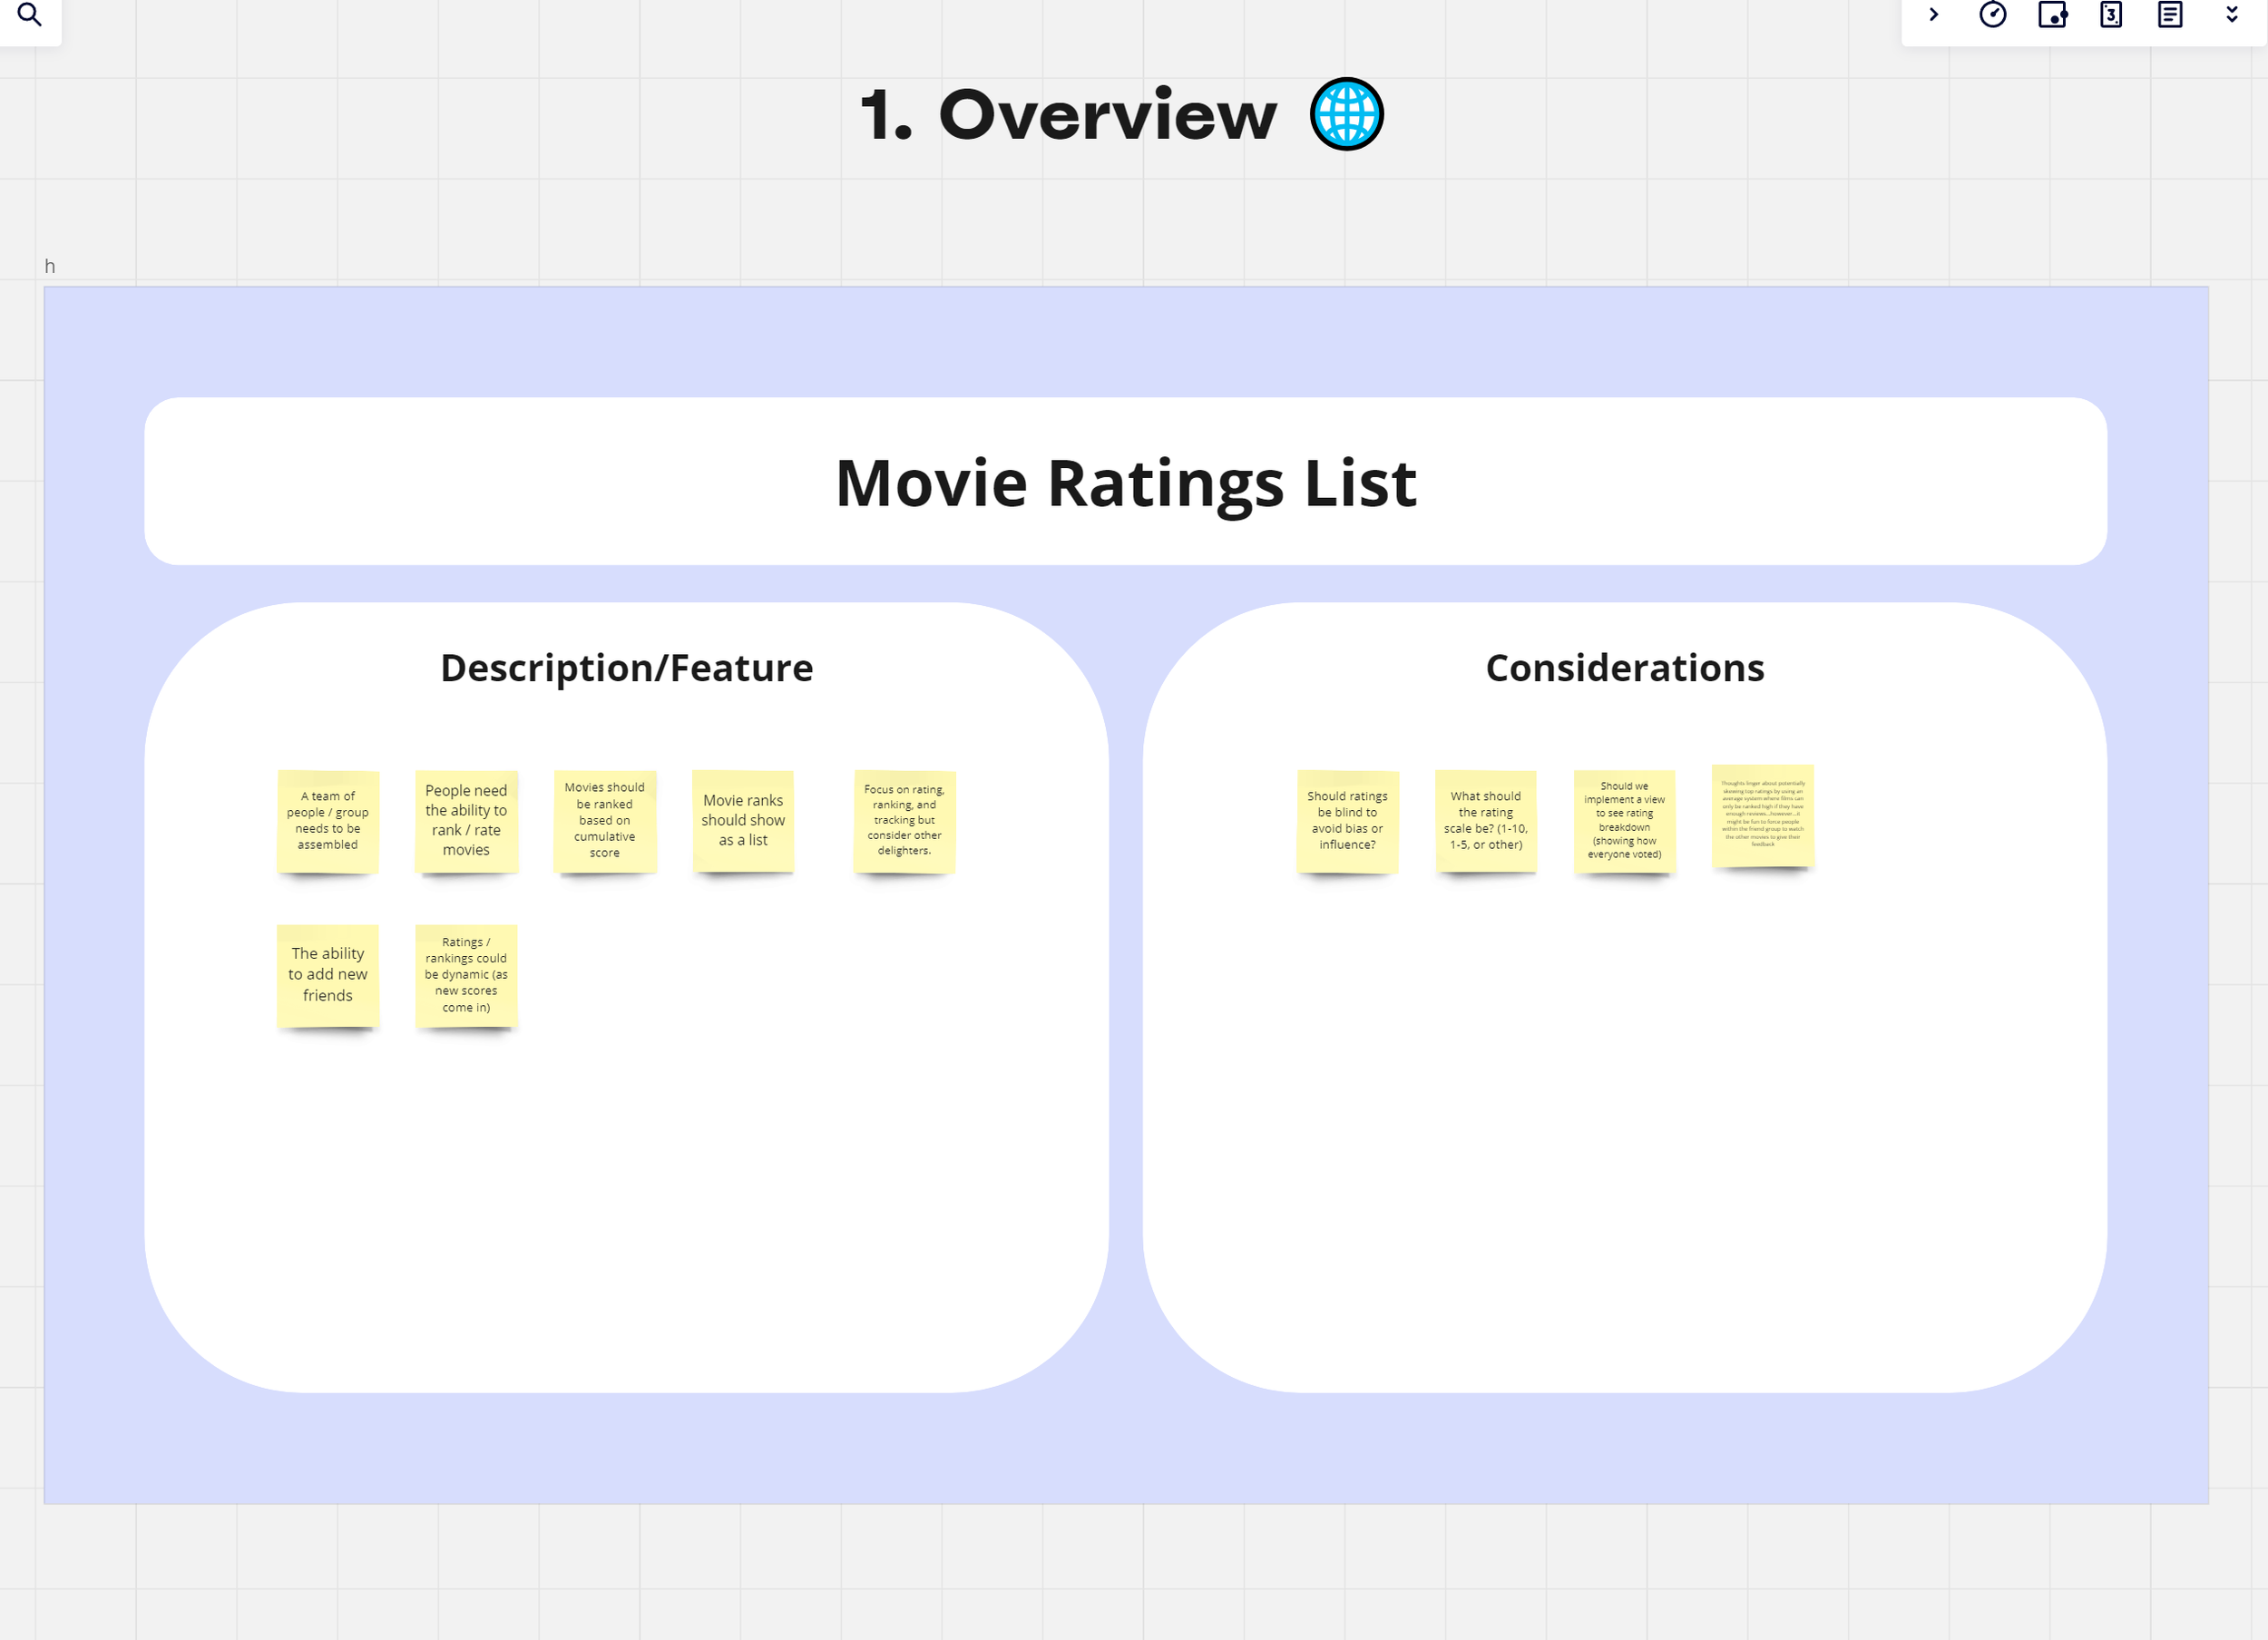Image resolution: width=2268 pixels, height=1640 pixels.
Task: Select the Description/Feature heading
Action: [x=626, y=668]
